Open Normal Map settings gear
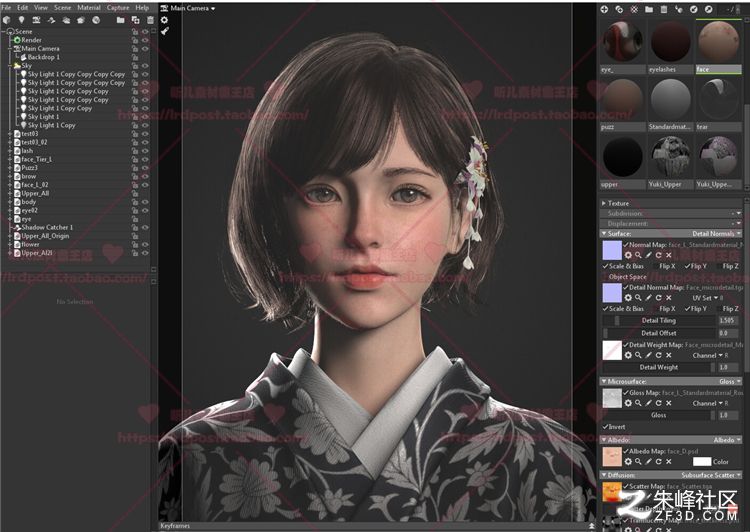 pyautogui.click(x=628, y=255)
